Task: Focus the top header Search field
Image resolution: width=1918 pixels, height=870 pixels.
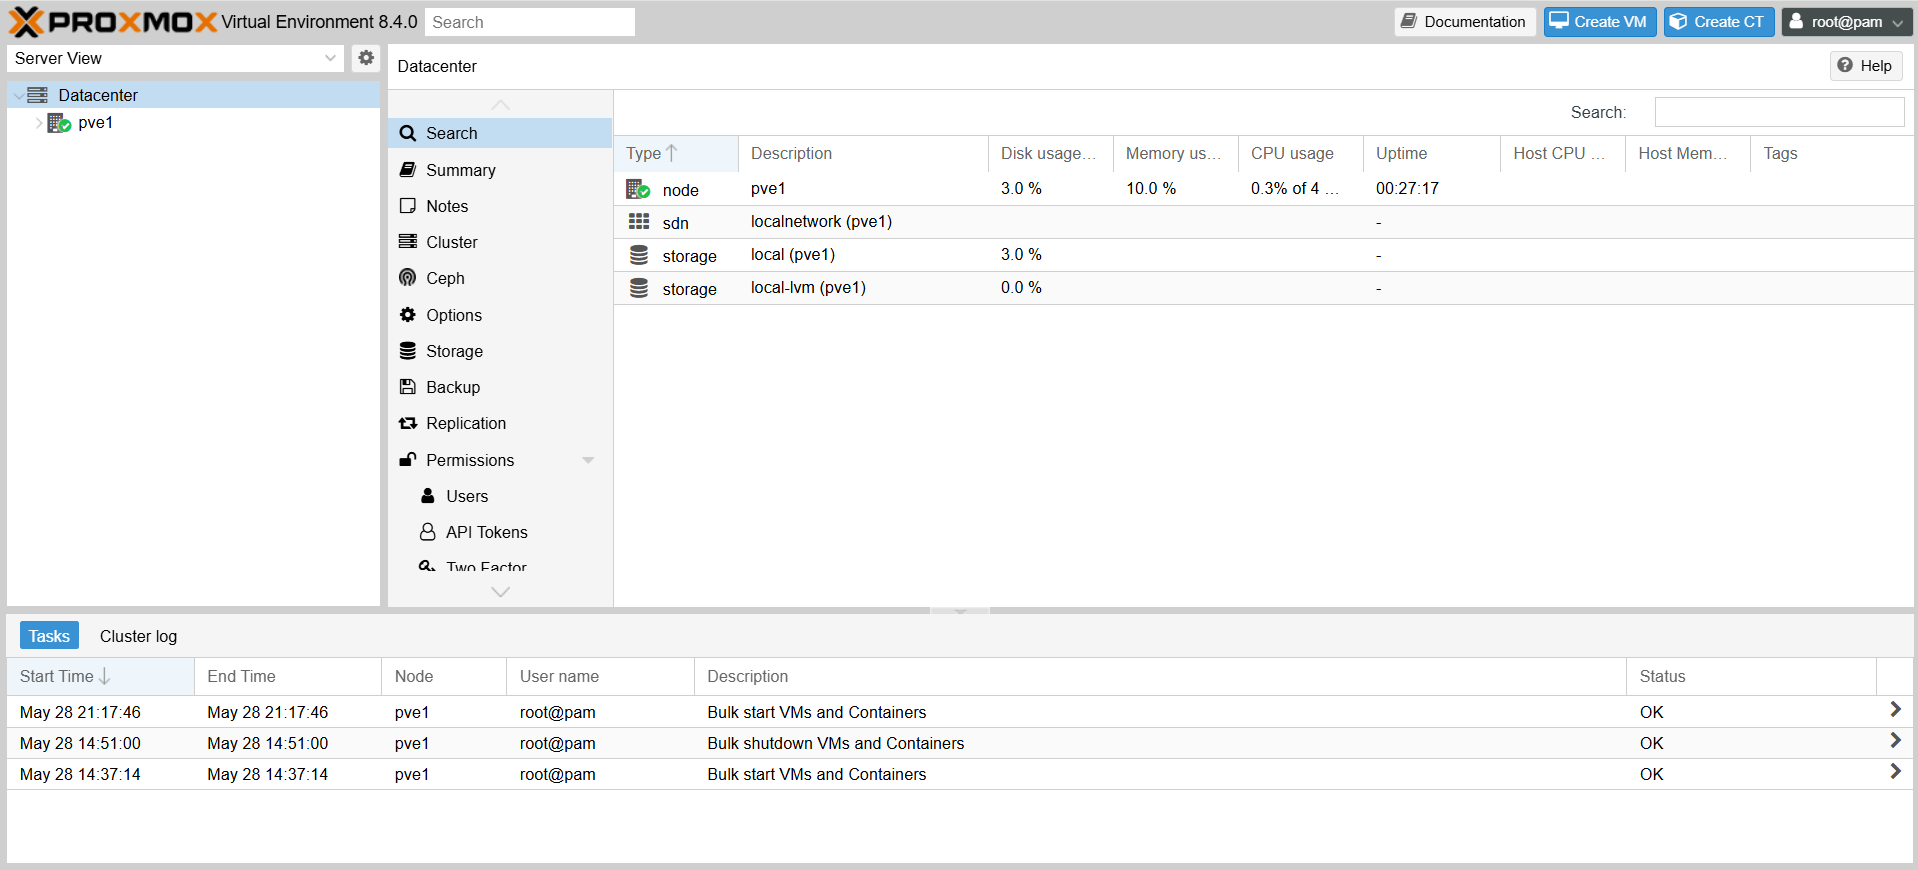Action: [x=530, y=22]
